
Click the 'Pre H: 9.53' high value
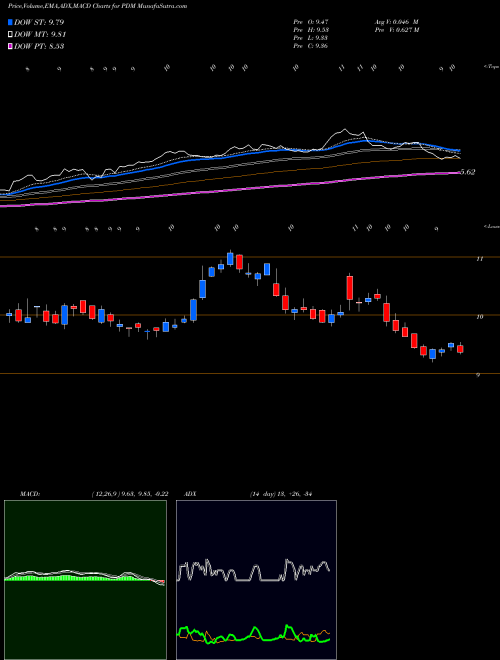(311, 29)
